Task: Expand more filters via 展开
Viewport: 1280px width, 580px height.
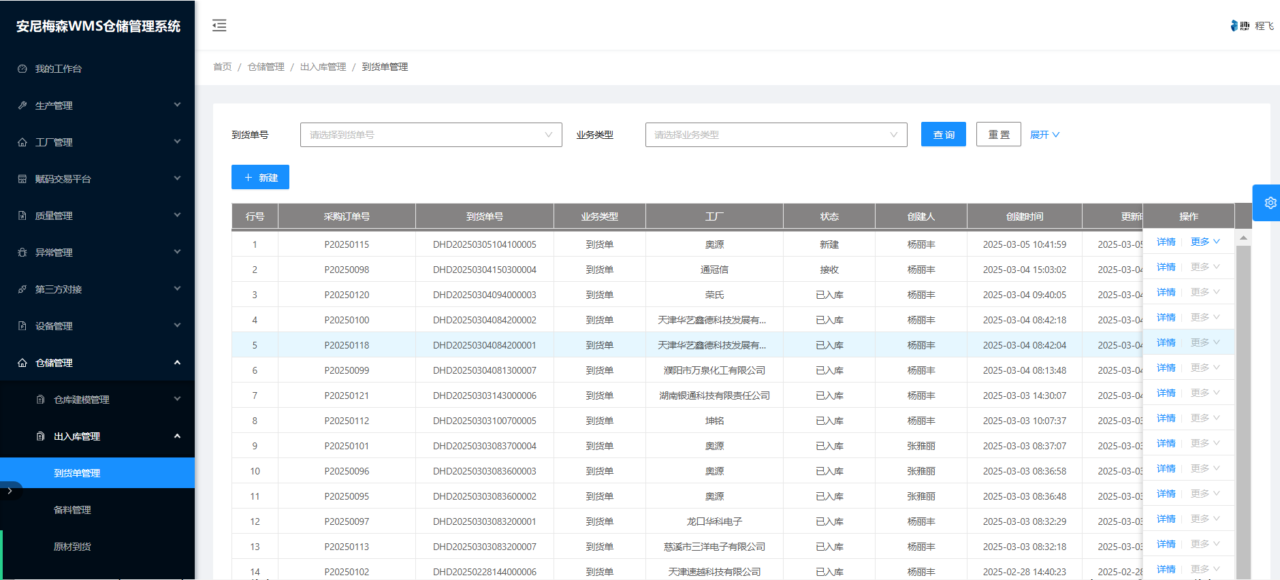Action: point(1045,134)
